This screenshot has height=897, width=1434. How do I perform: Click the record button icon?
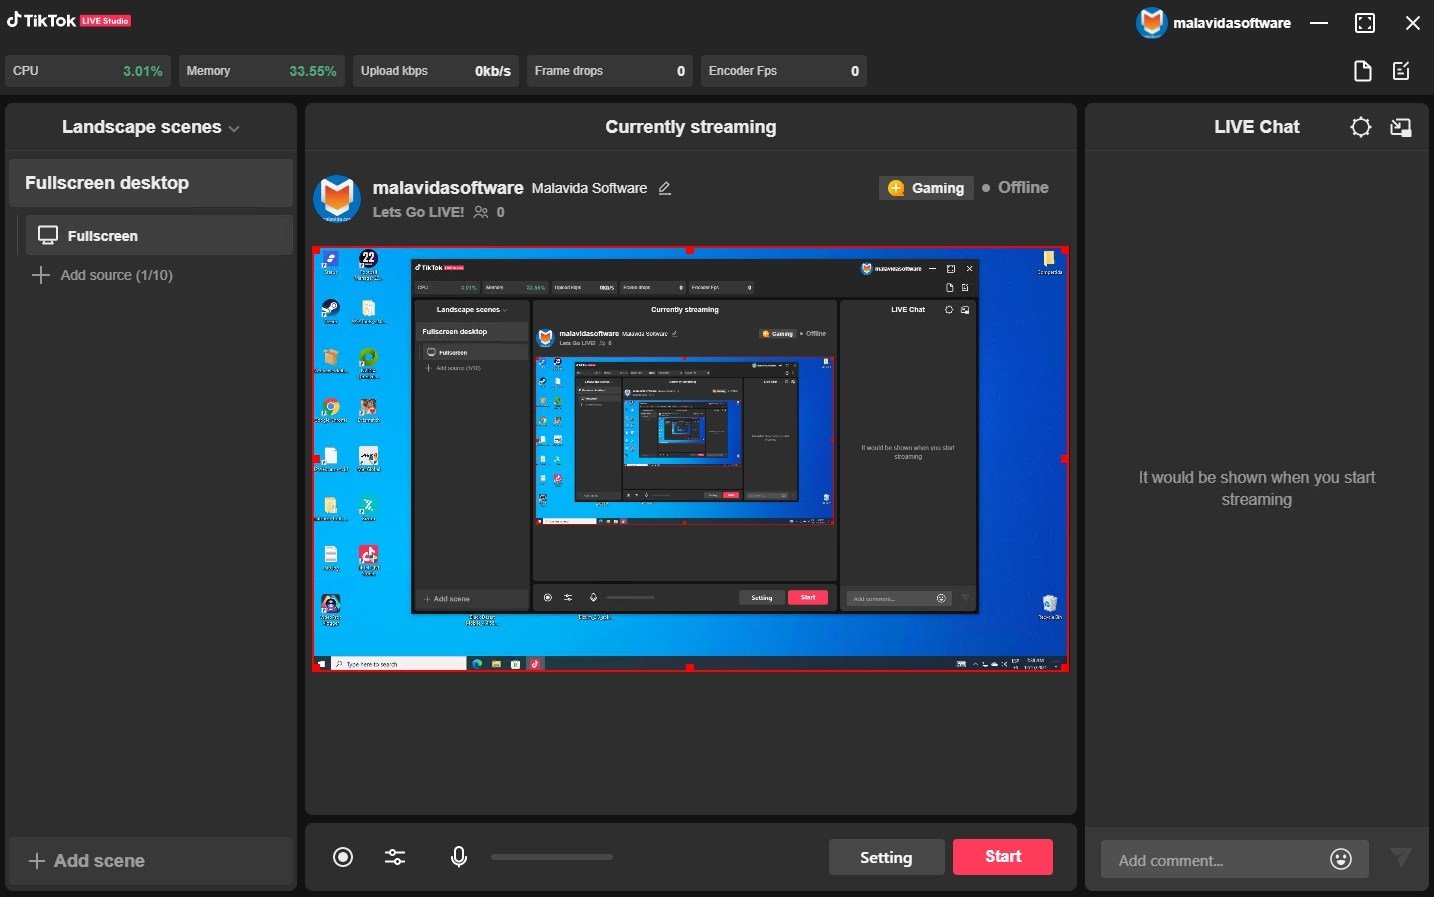343,857
